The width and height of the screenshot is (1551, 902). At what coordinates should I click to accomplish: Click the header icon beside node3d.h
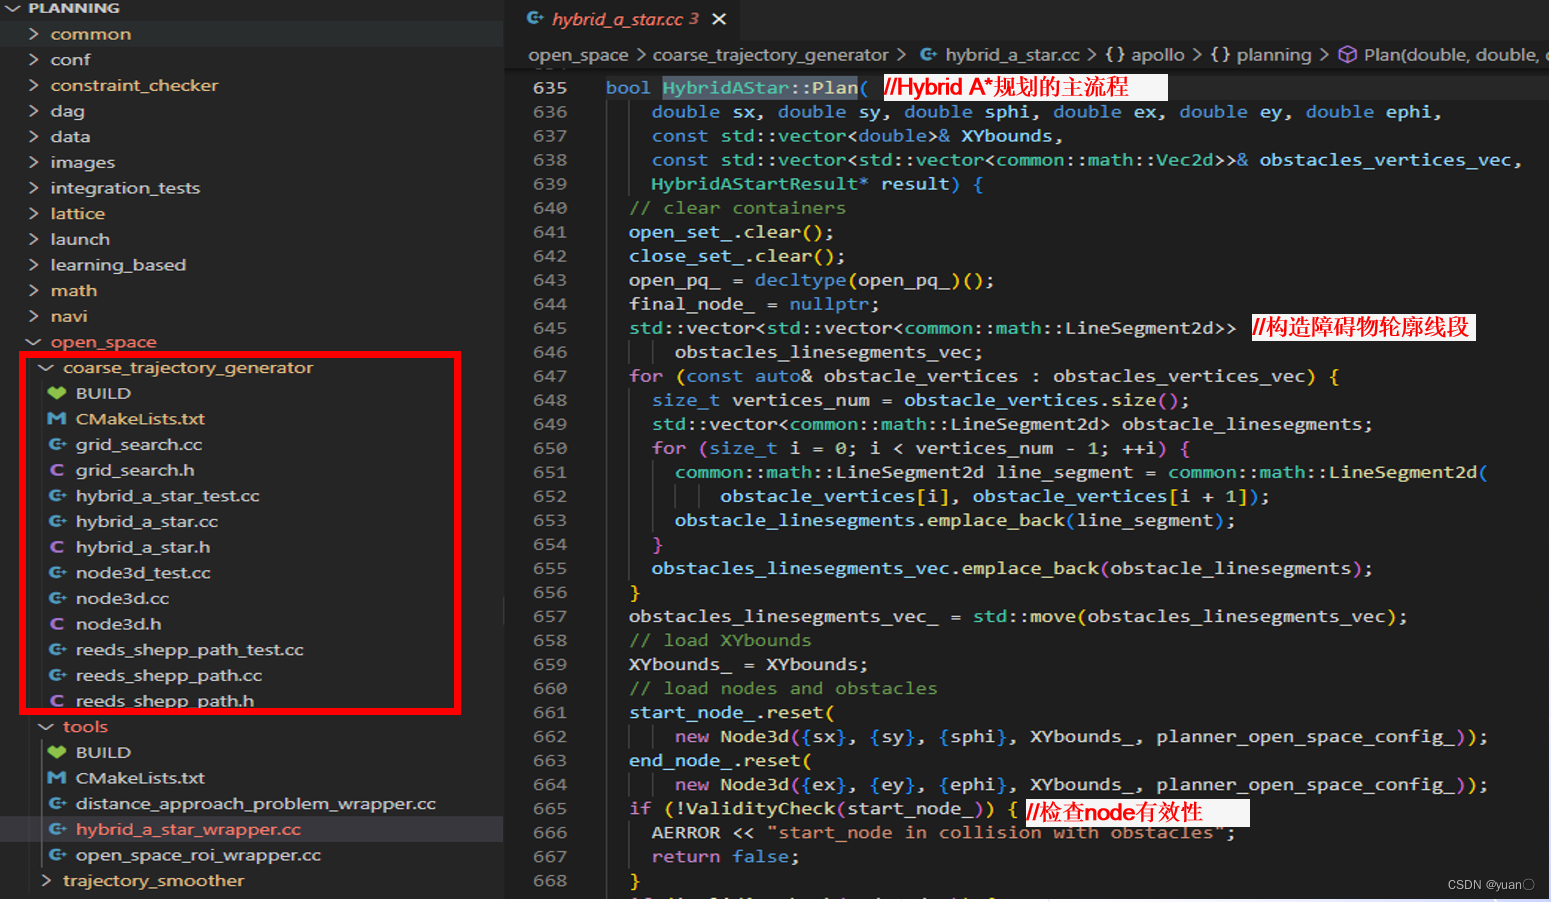click(57, 624)
